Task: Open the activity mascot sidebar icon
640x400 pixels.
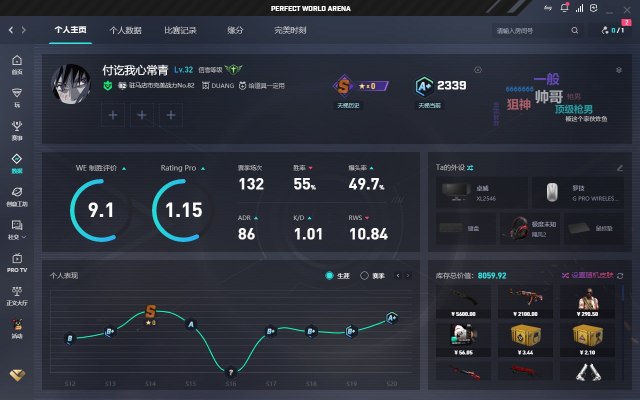Action: click(x=17, y=329)
